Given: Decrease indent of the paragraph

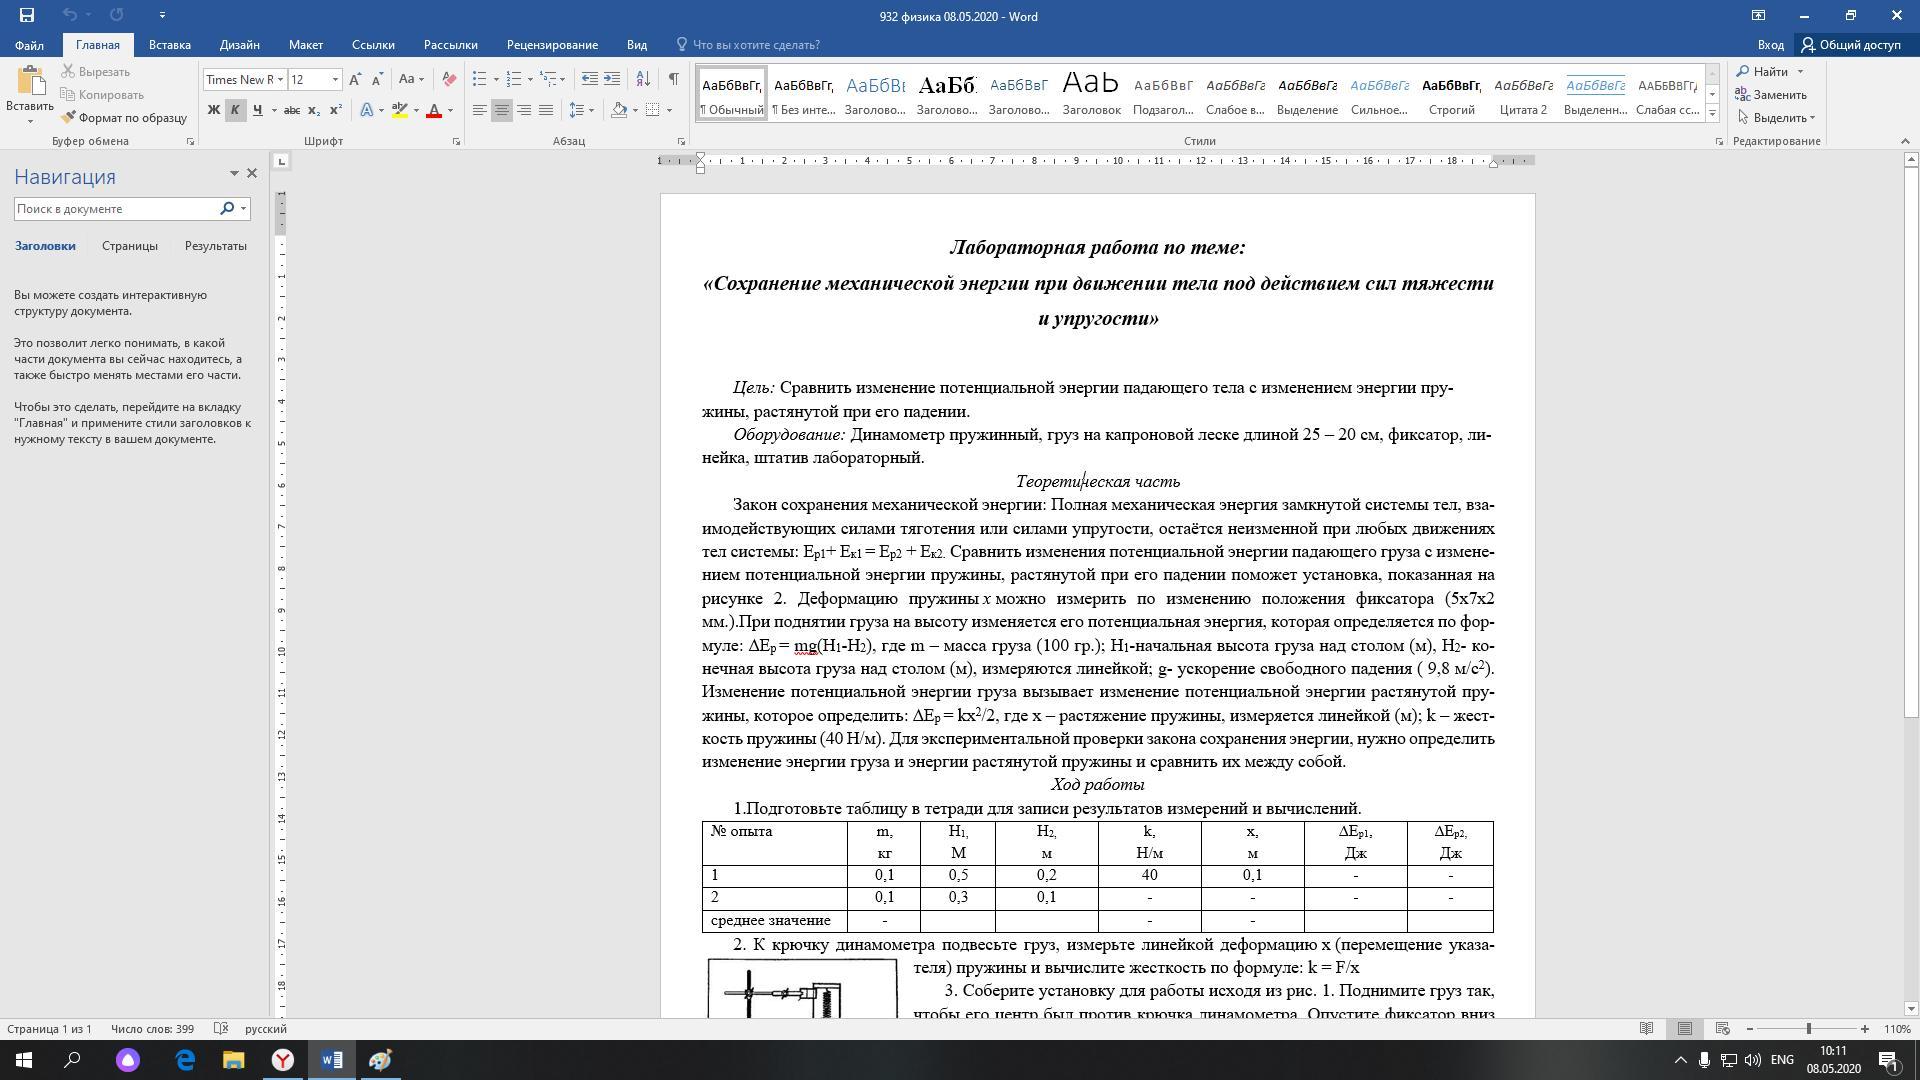Looking at the screenshot, I should (x=590, y=79).
